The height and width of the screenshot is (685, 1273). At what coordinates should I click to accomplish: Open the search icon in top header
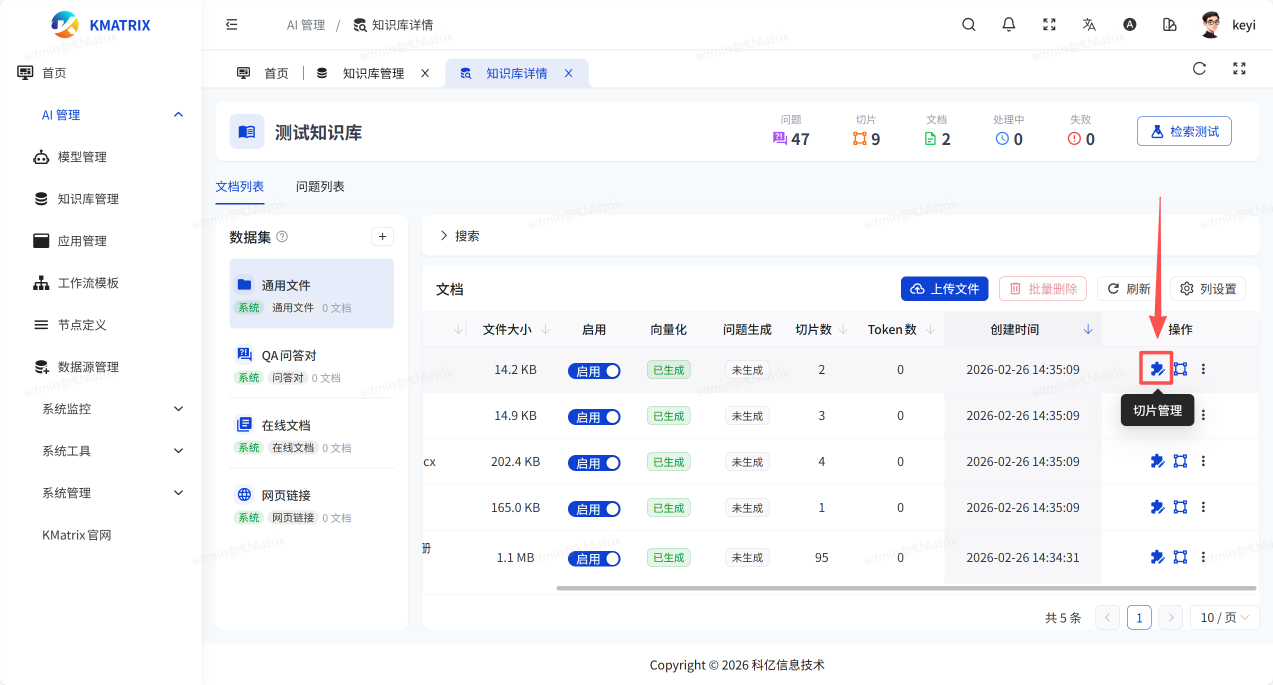pos(968,25)
